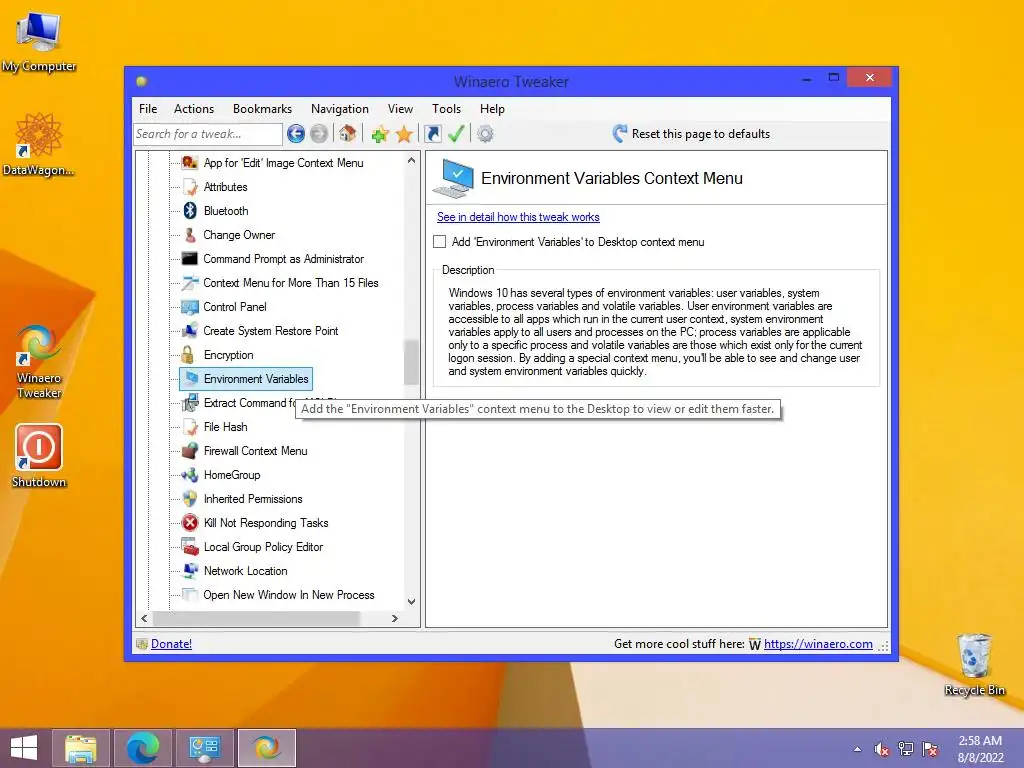The width and height of the screenshot is (1024, 768).
Task: Click the Bluetooth icon in the tree
Action: tap(190, 210)
